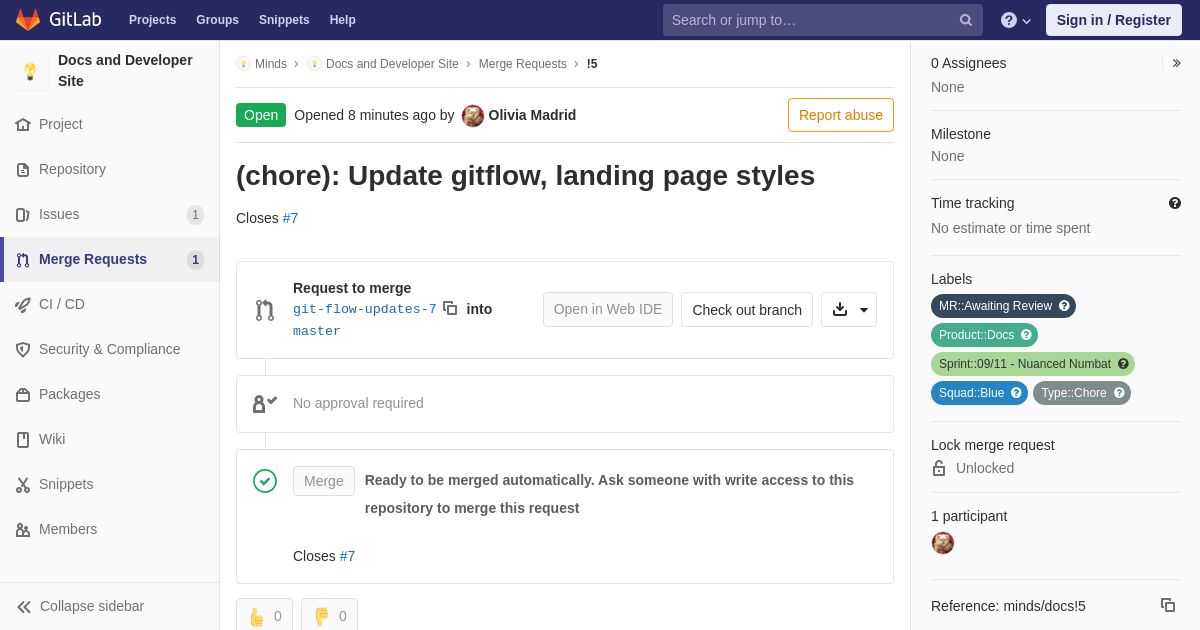The image size is (1200, 630).
Task: Click the Packages icon in sidebar
Action: coord(23,395)
